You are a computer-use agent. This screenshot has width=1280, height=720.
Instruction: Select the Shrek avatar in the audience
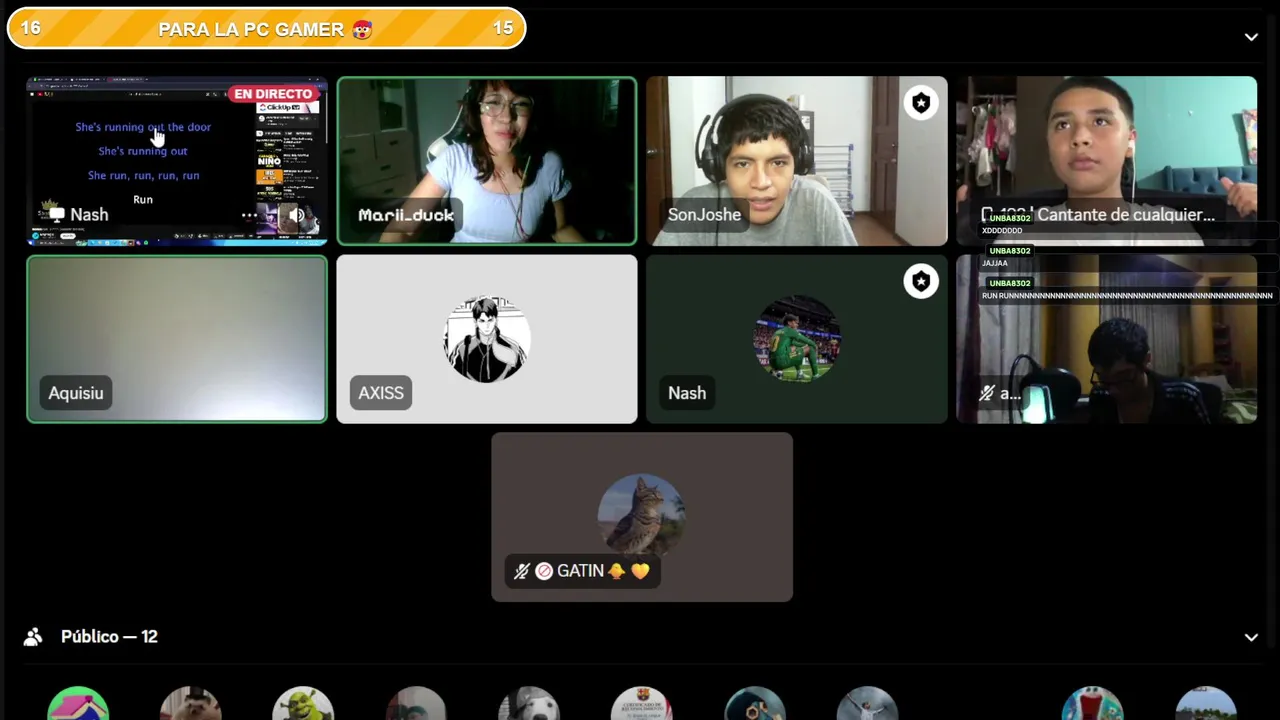click(303, 703)
